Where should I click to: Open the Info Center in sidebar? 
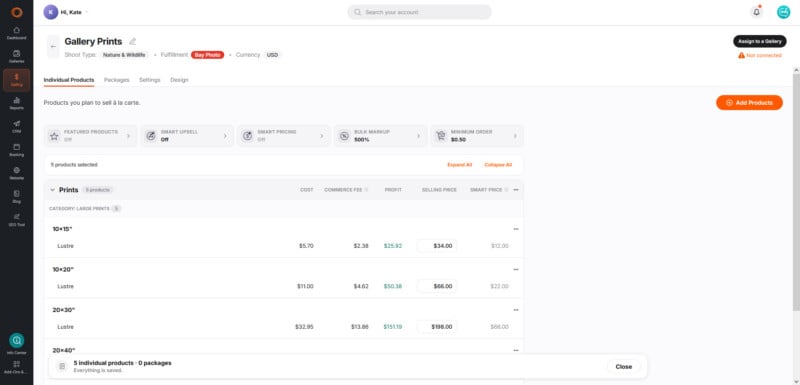[x=16, y=344]
